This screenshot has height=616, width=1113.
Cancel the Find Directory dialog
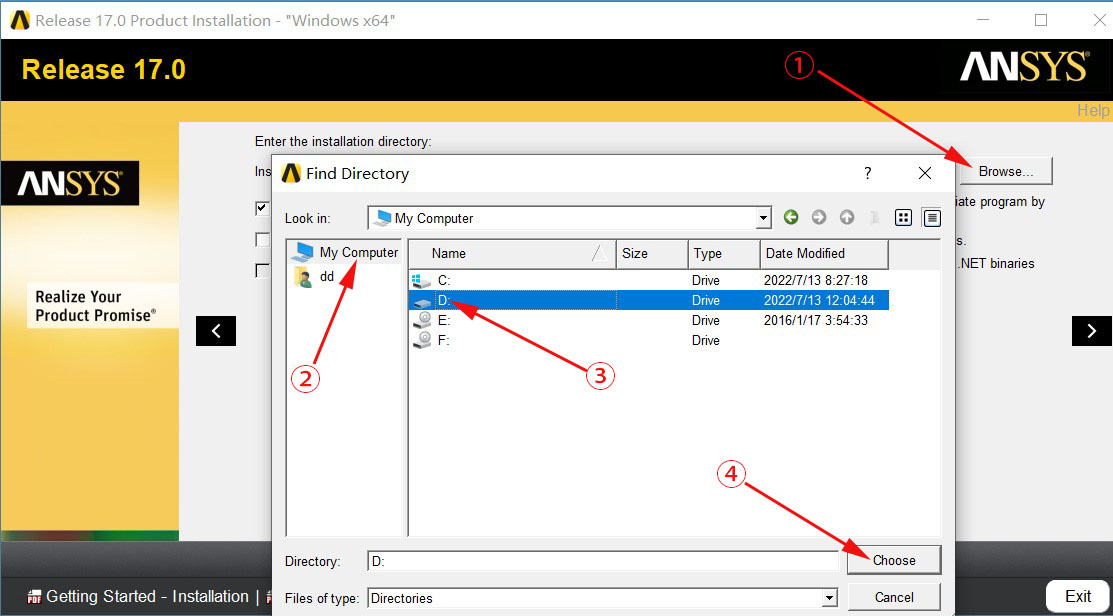tap(894, 598)
